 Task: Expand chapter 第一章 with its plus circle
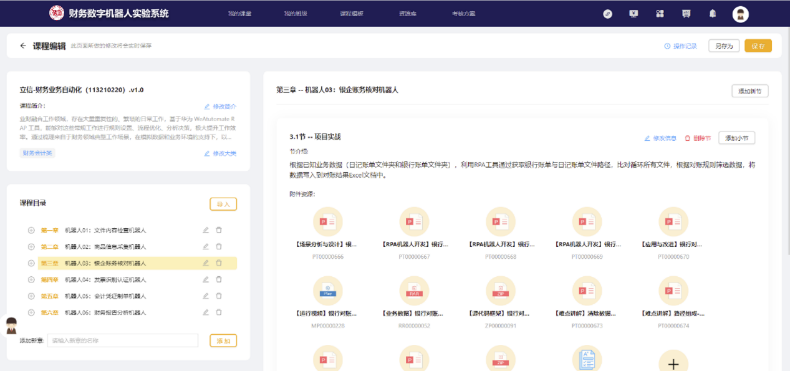tap(31, 230)
